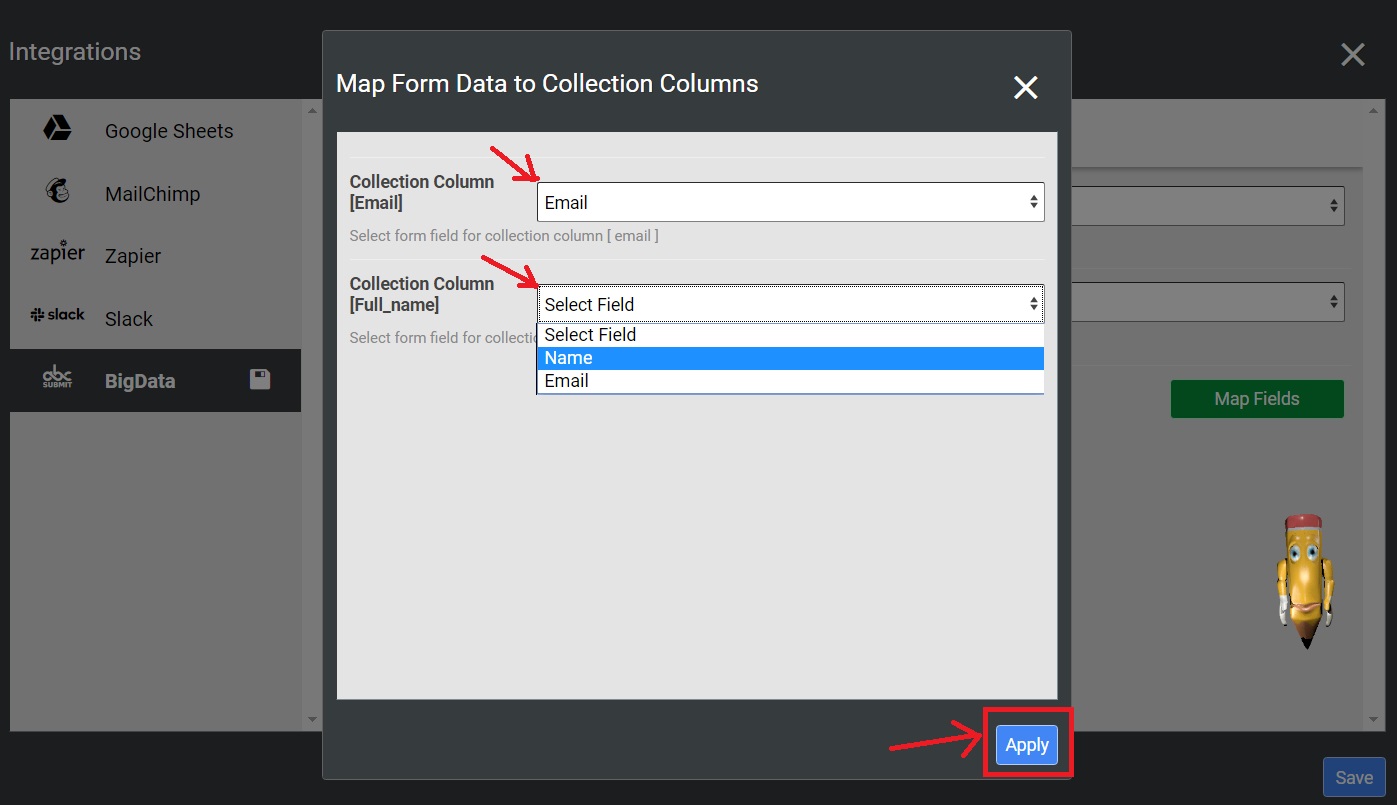Open the Collection Column Email dropdown
This screenshot has width=1397, height=805.
(x=790, y=202)
